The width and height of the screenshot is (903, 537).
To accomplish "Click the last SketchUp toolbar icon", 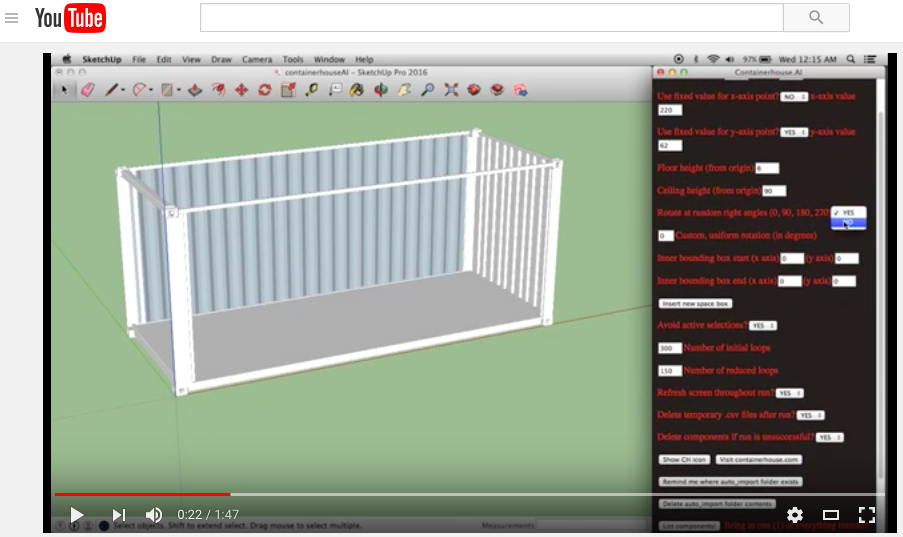I will tap(521, 90).
